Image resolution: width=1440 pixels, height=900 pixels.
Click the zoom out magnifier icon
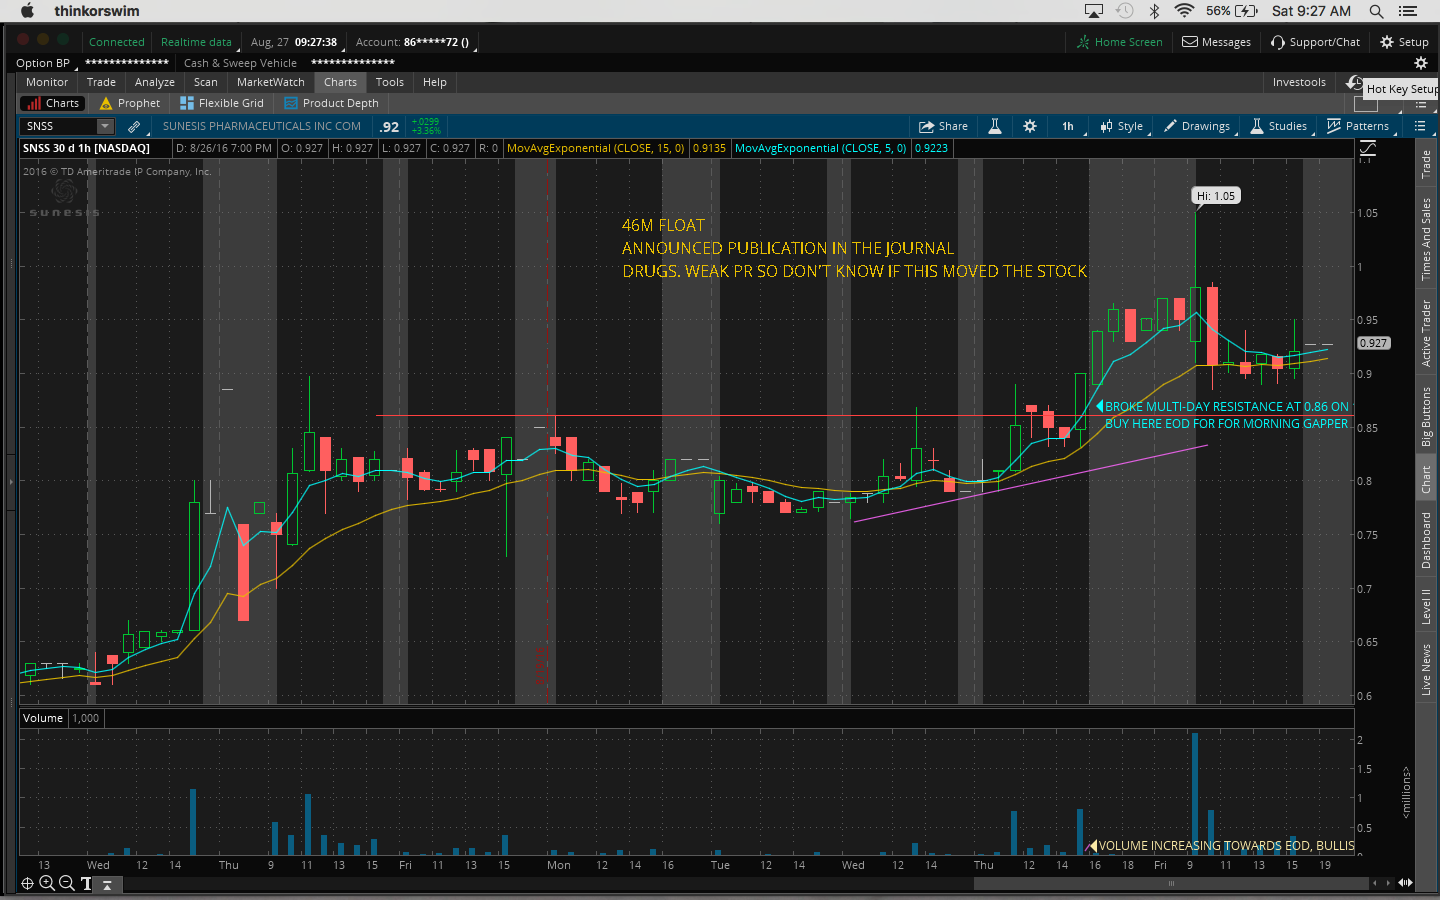click(x=66, y=883)
